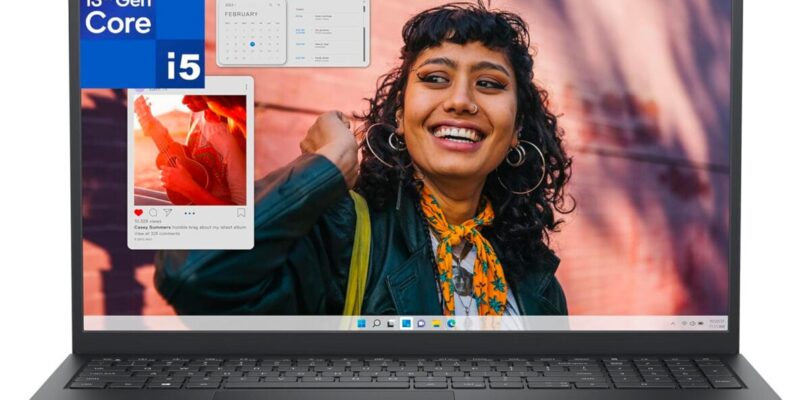Open the Windows Start menu
Image resolution: width=810 pixels, height=400 pixels.
(362, 324)
